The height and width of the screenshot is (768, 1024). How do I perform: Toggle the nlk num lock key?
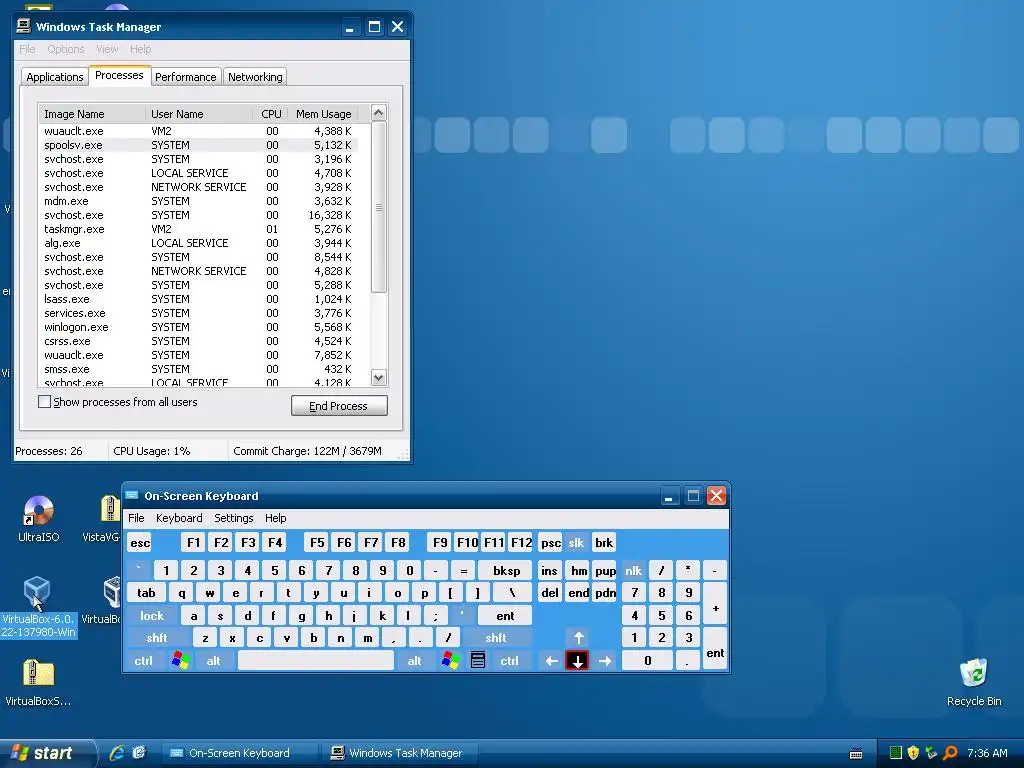633,571
